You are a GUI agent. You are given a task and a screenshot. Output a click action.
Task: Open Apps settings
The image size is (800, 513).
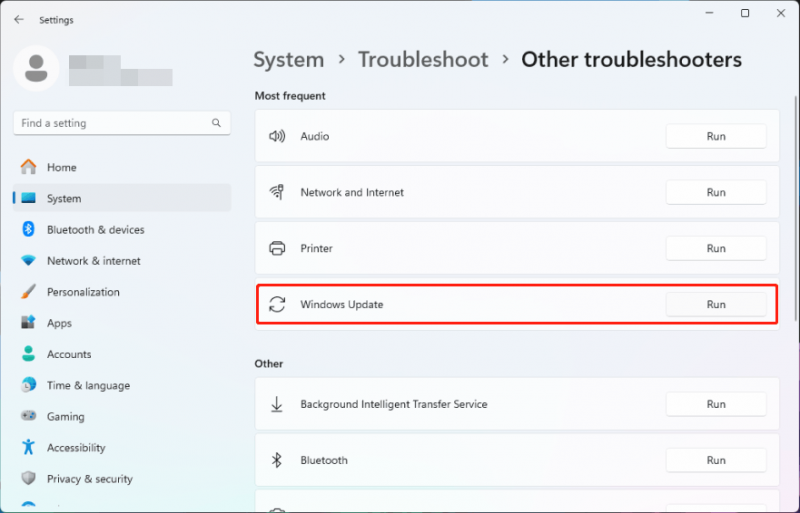pyautogui.click(x=122, y=323)
